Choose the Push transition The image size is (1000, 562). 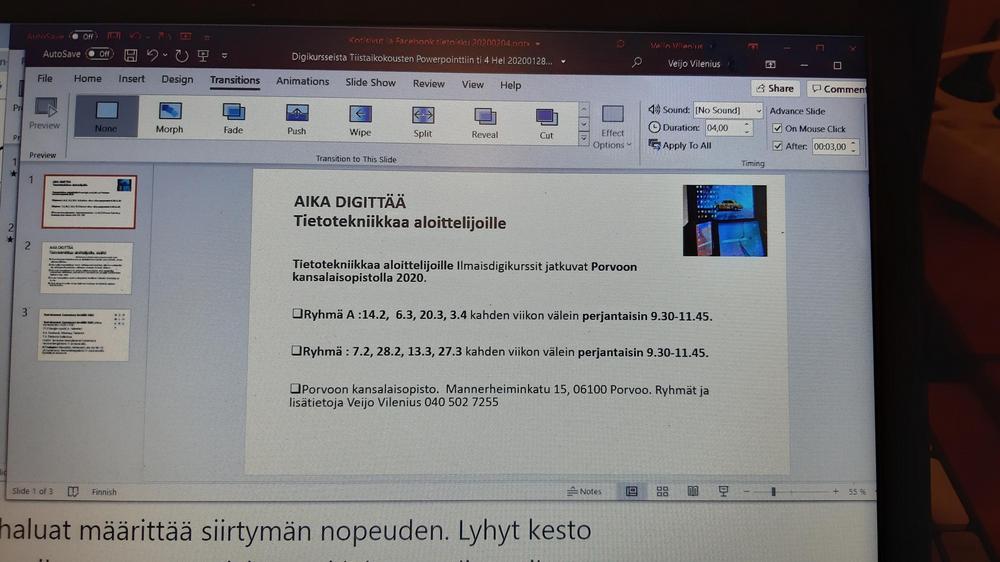click(297, 117)
